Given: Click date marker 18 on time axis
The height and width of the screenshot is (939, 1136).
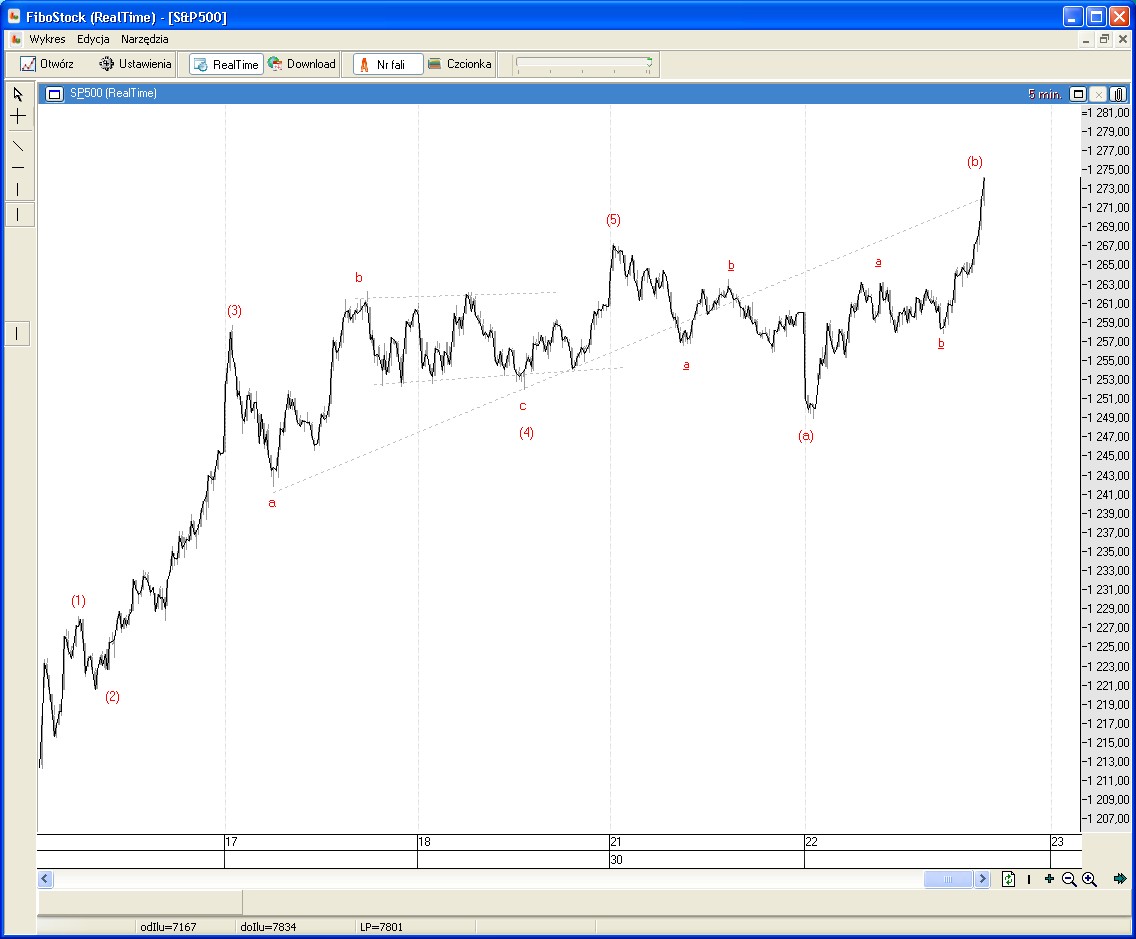Looking at the screenshot, I should [x=425, y=842].
